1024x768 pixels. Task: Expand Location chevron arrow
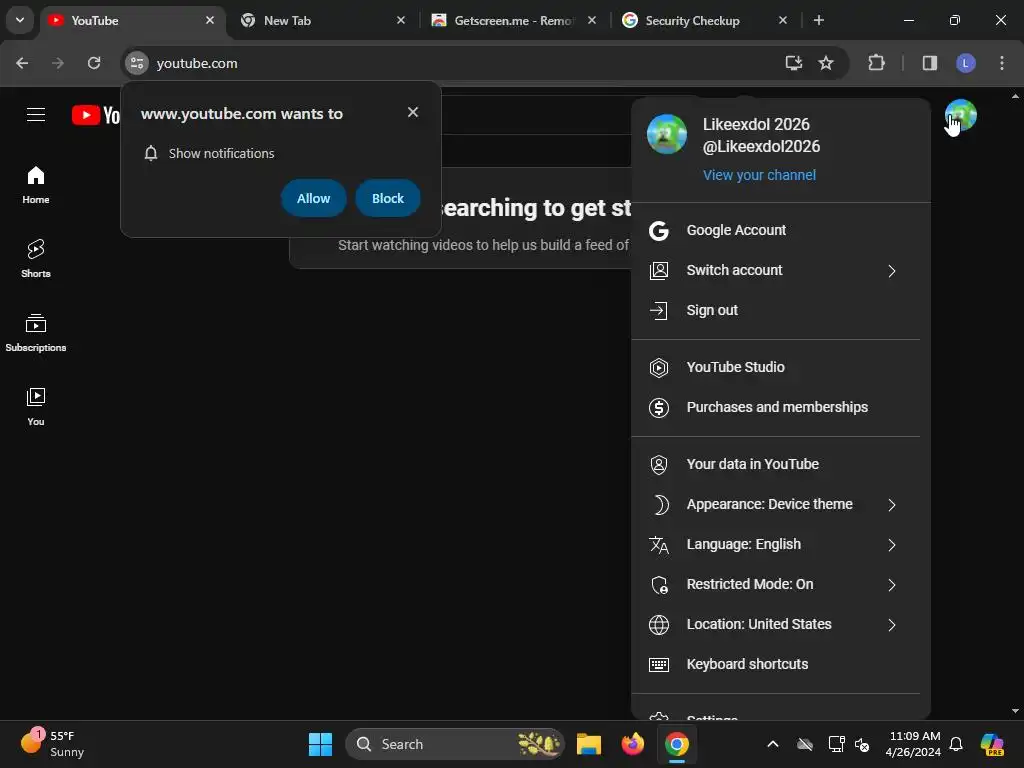pyautogui.click(x=891, y=625)
